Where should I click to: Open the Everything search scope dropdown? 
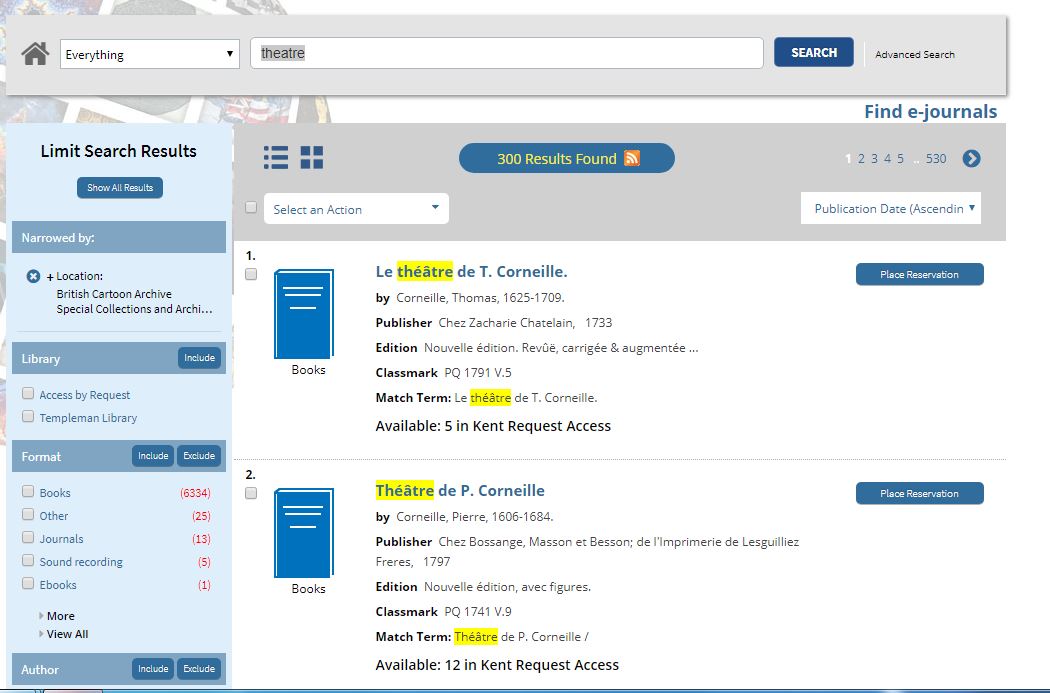(x=150, y=54)
